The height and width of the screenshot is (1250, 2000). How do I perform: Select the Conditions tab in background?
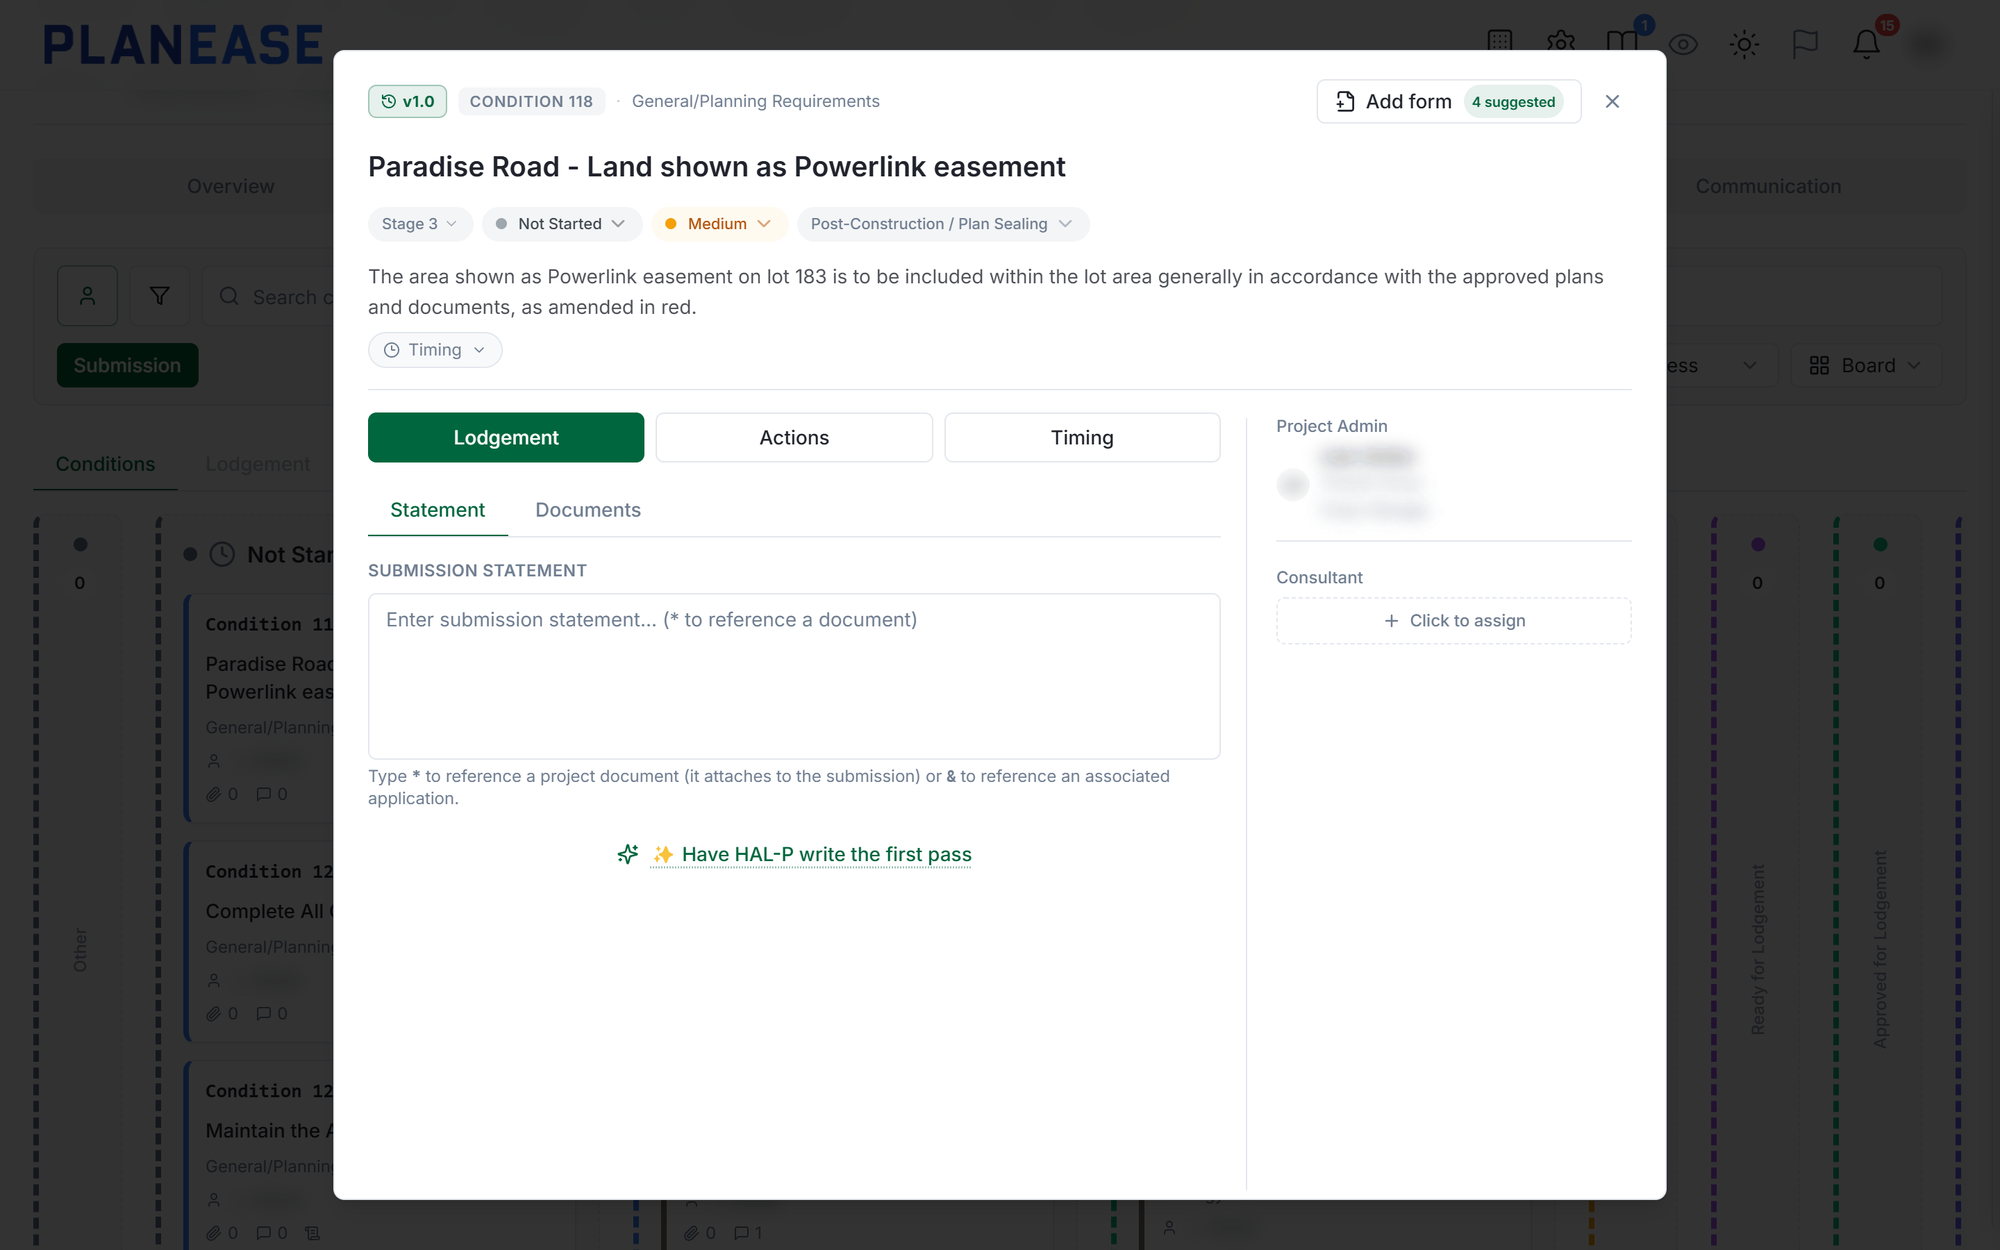[105, 464]
